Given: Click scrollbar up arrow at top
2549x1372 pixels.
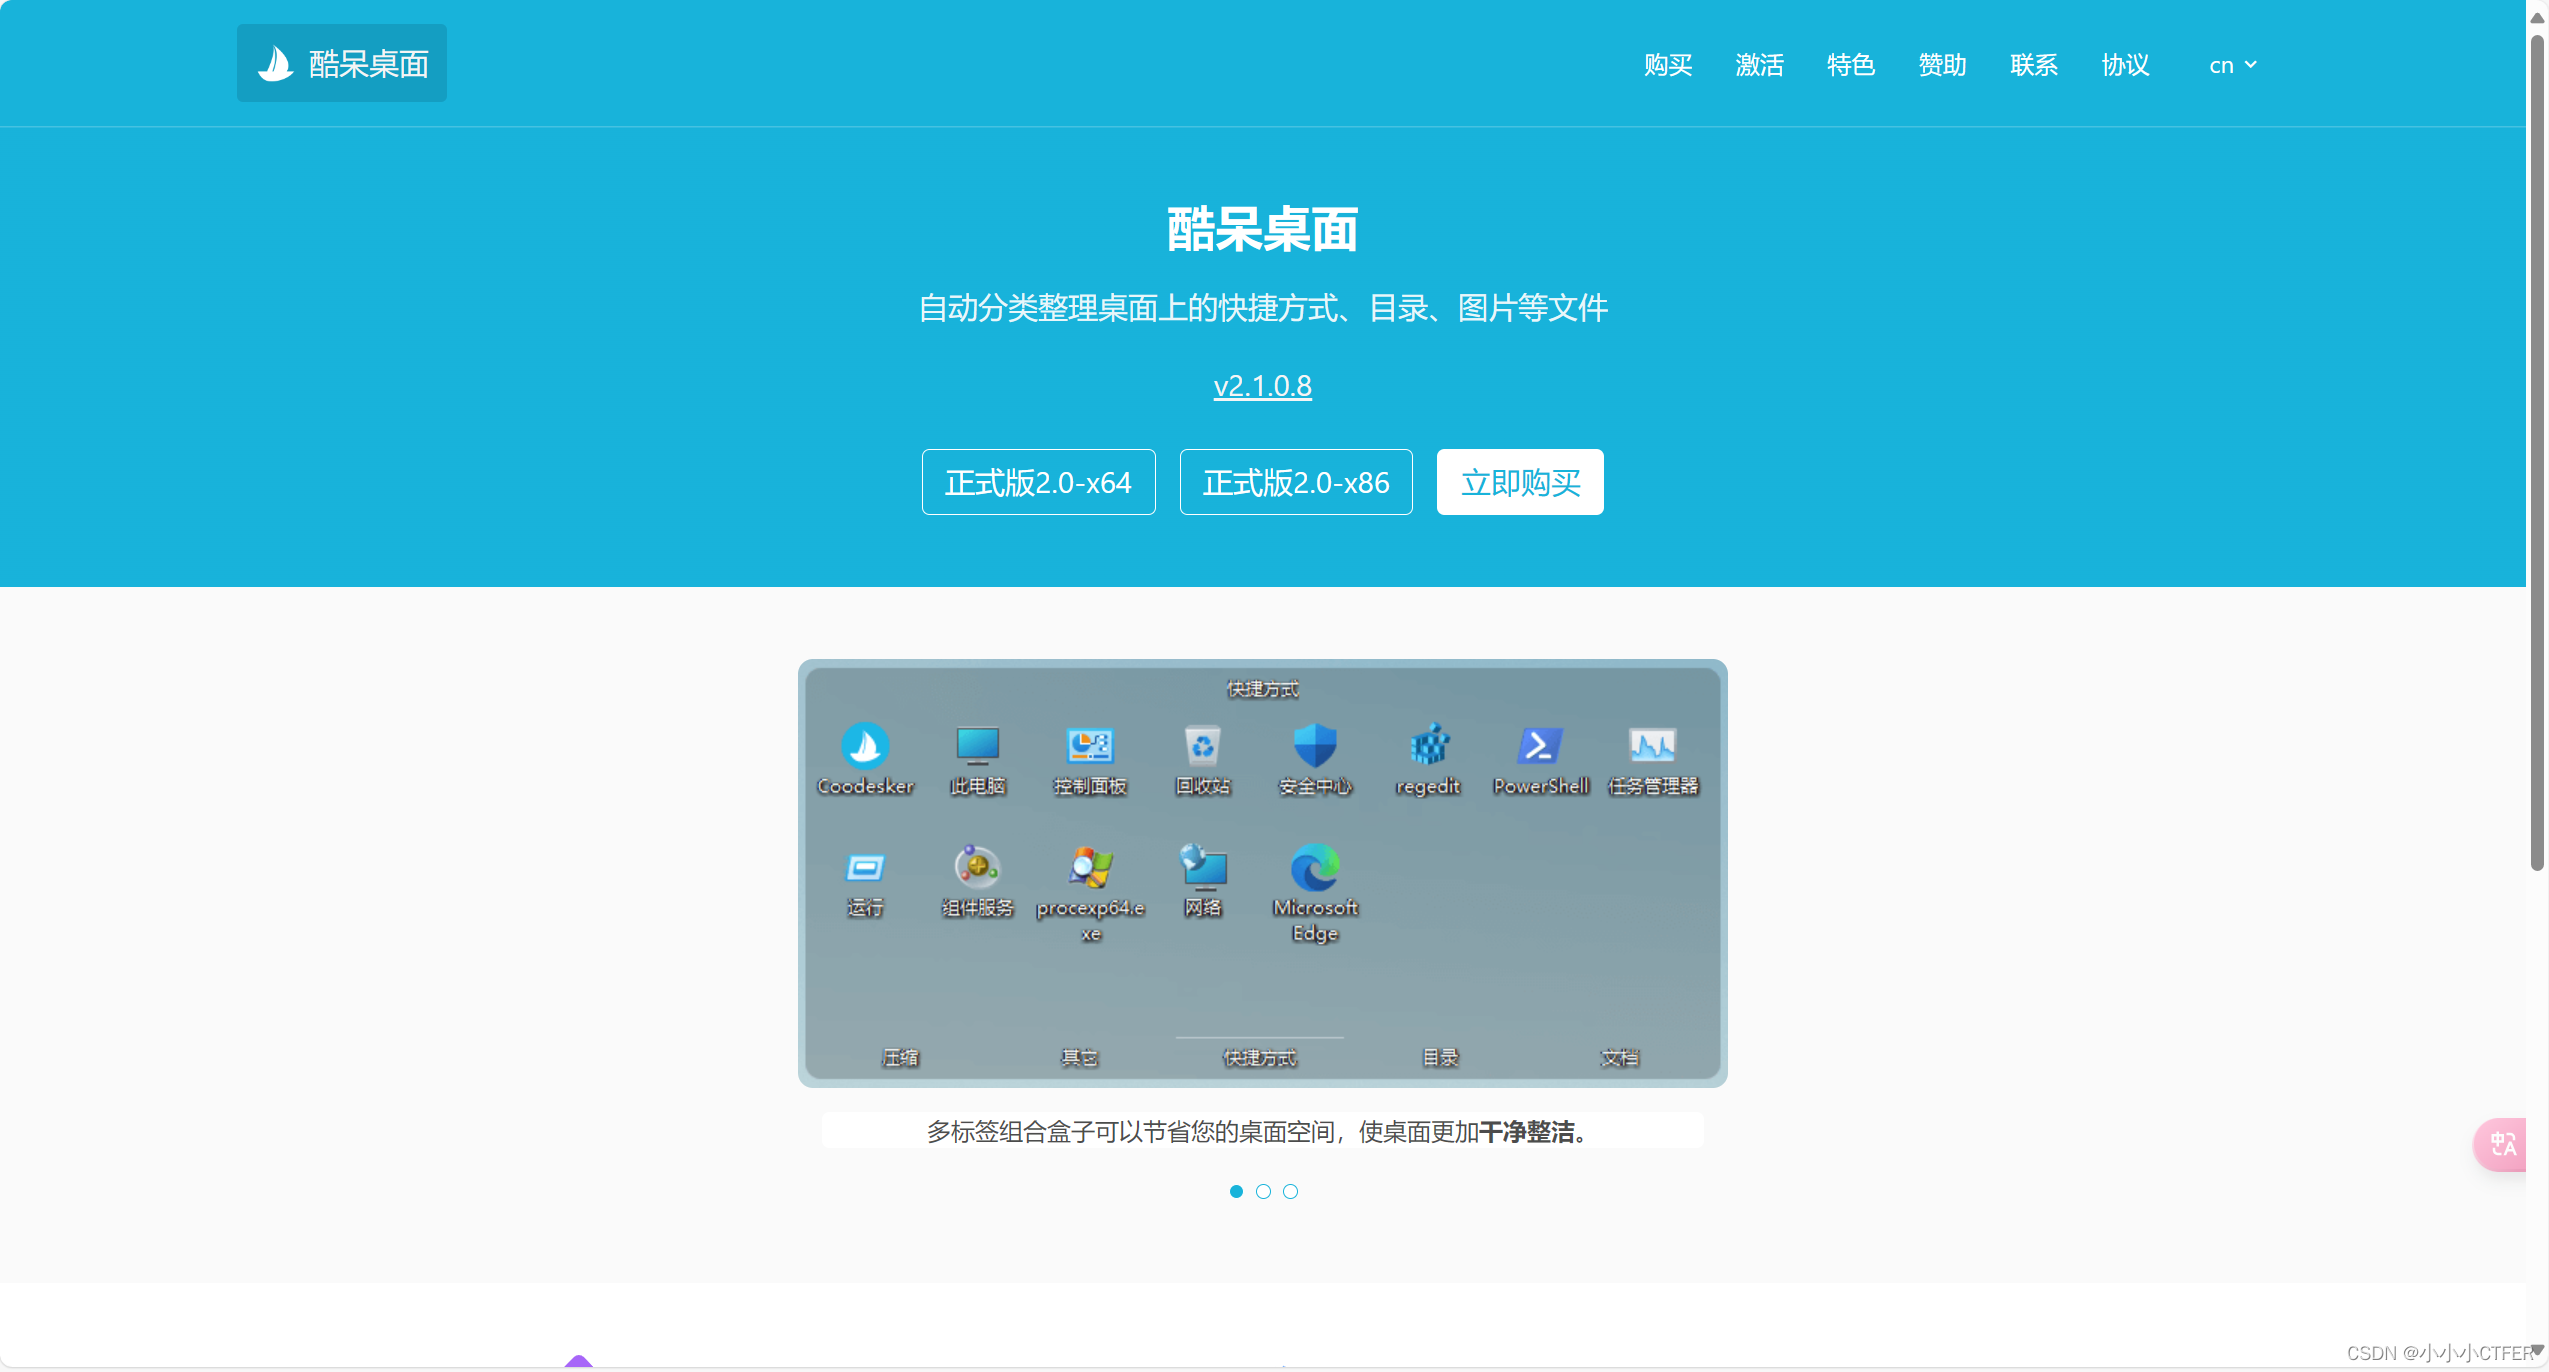Looking at the screenshot, I should (2537, 17).
